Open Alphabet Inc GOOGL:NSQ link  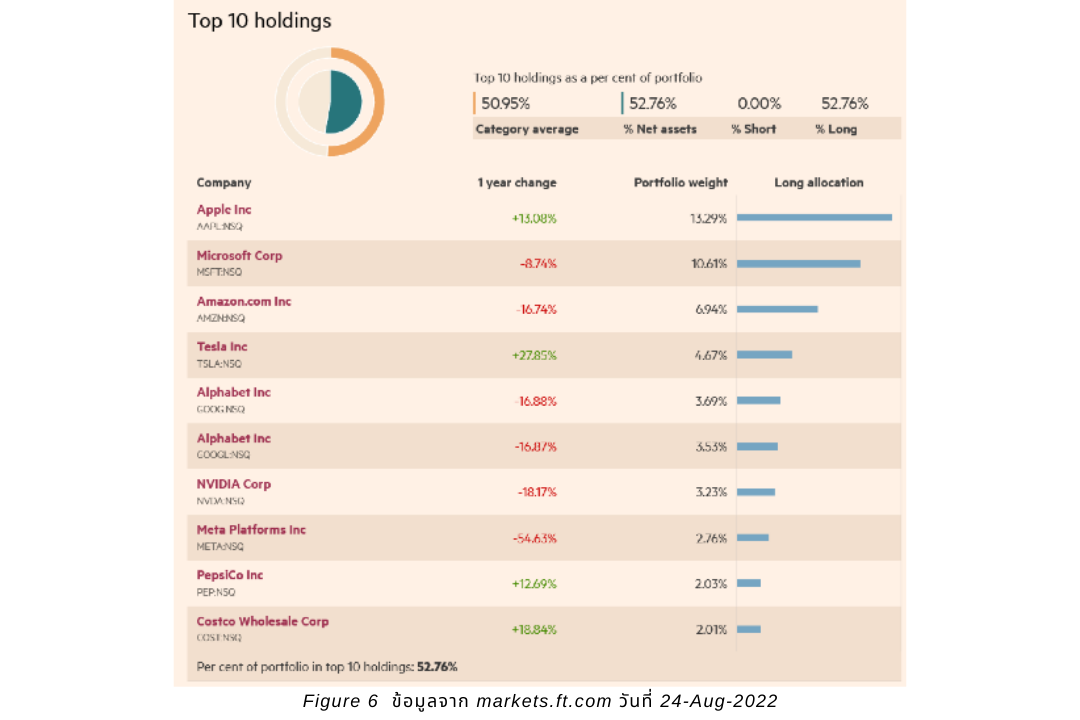[233, 438]
